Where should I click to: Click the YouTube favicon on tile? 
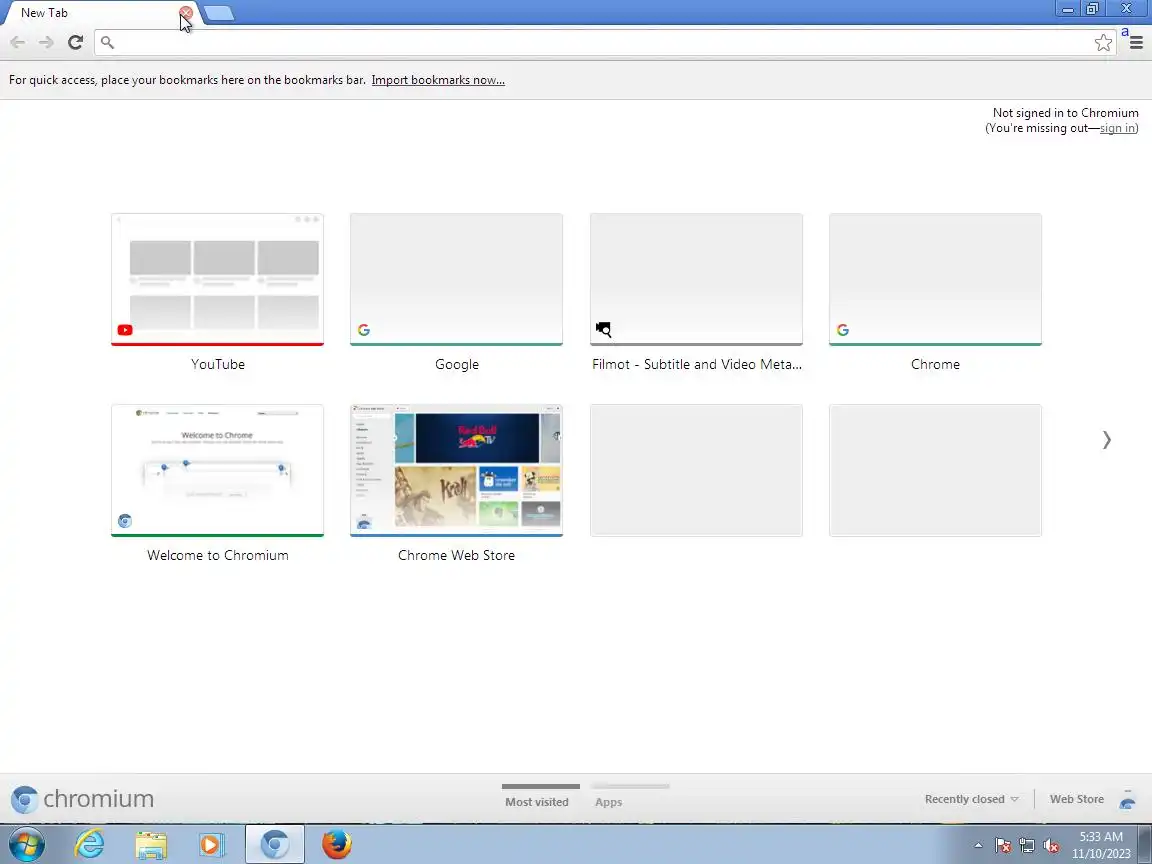pos(125,330)
